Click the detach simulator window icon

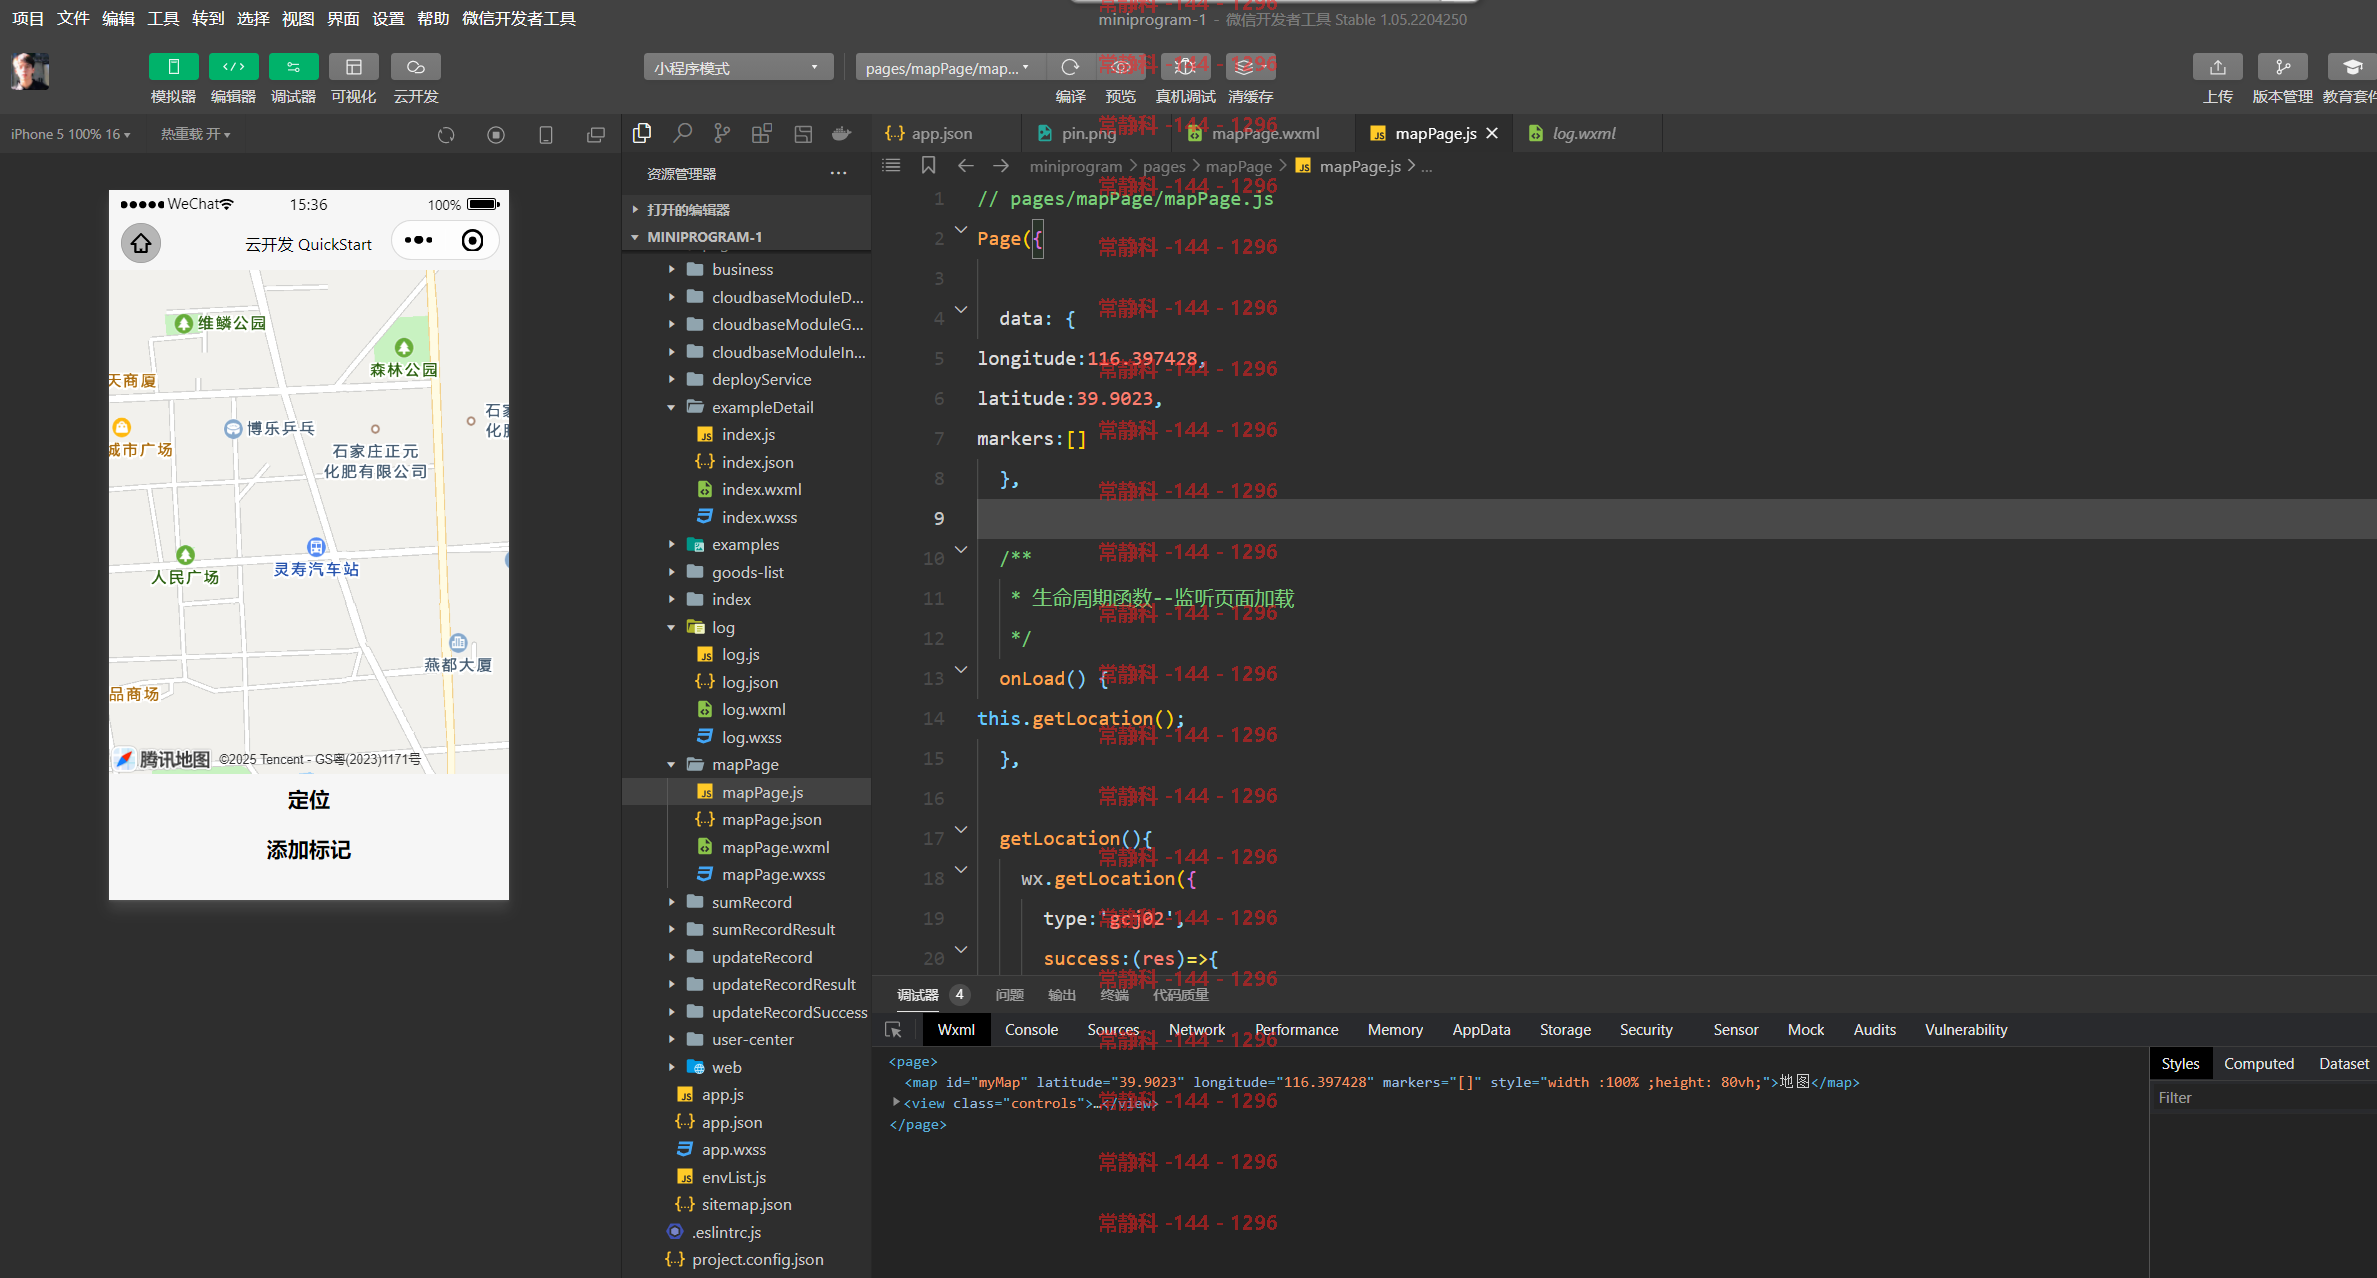pyautogui.click(x=596, y=134)
